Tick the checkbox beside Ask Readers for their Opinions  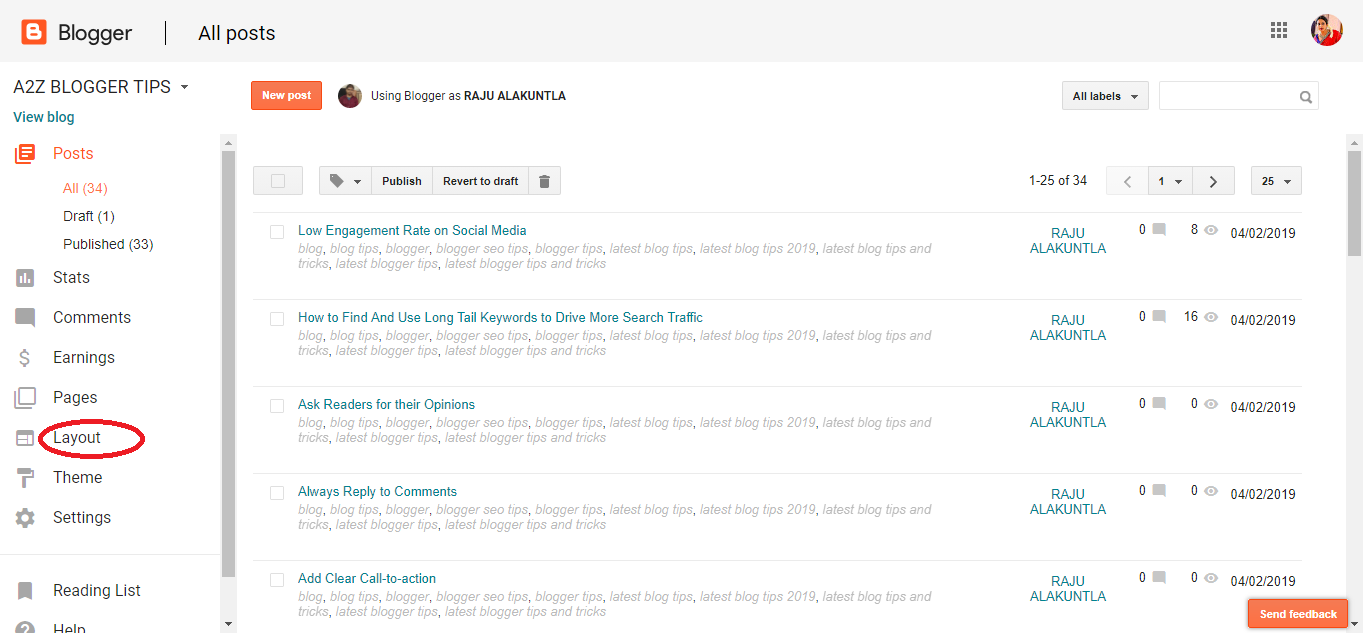277,406
